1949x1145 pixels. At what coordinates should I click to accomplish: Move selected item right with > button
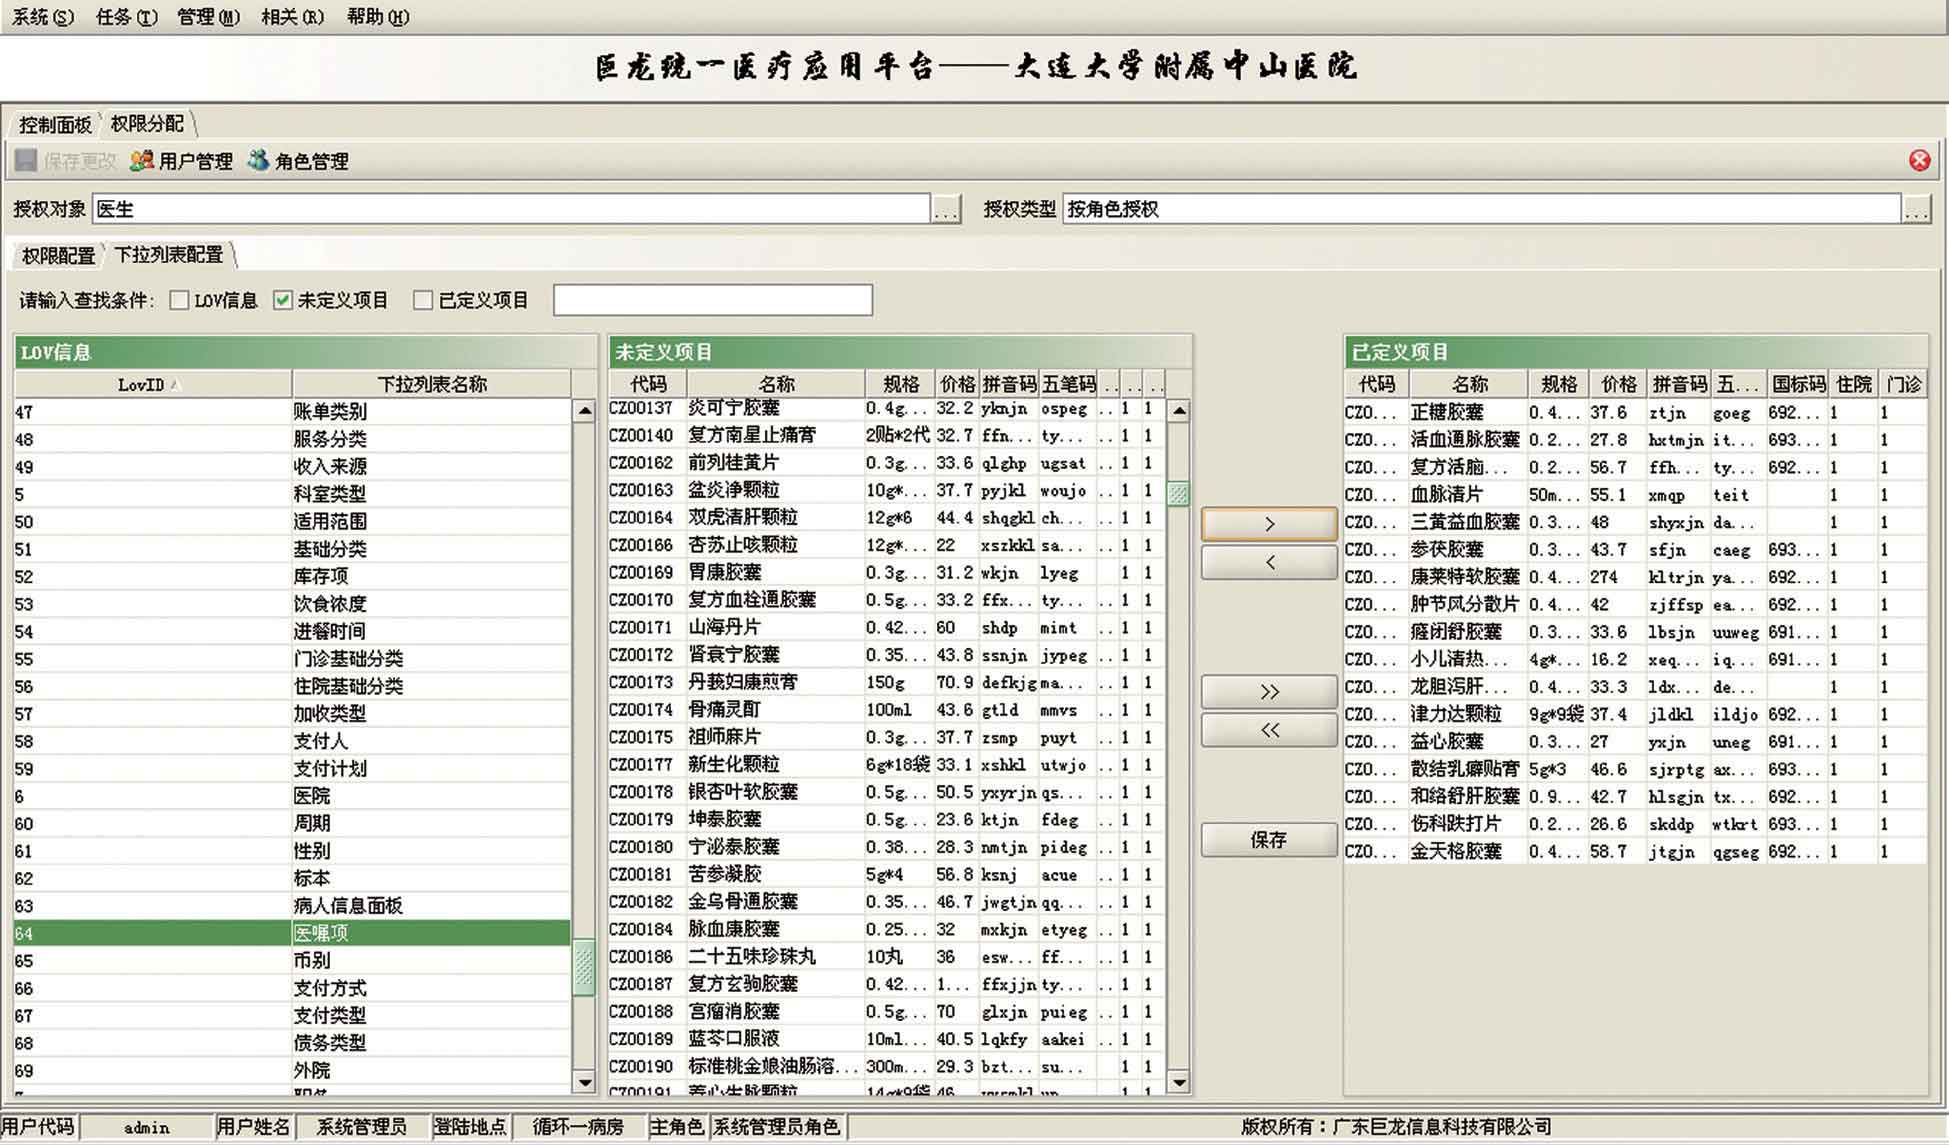1269,524
